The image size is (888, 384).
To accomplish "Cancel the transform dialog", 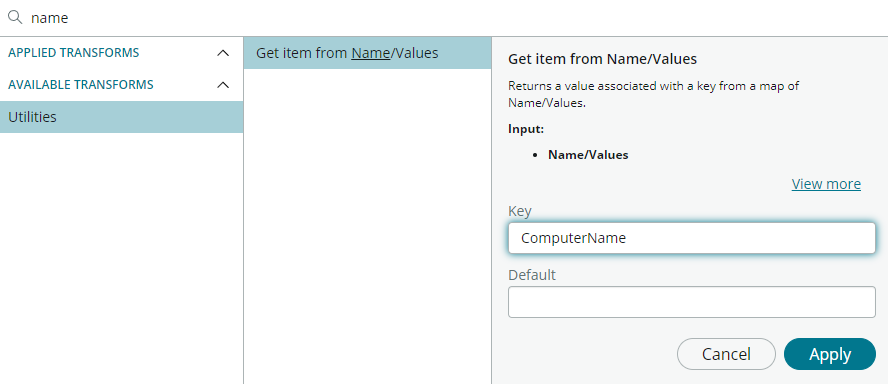I will point(726,354).
